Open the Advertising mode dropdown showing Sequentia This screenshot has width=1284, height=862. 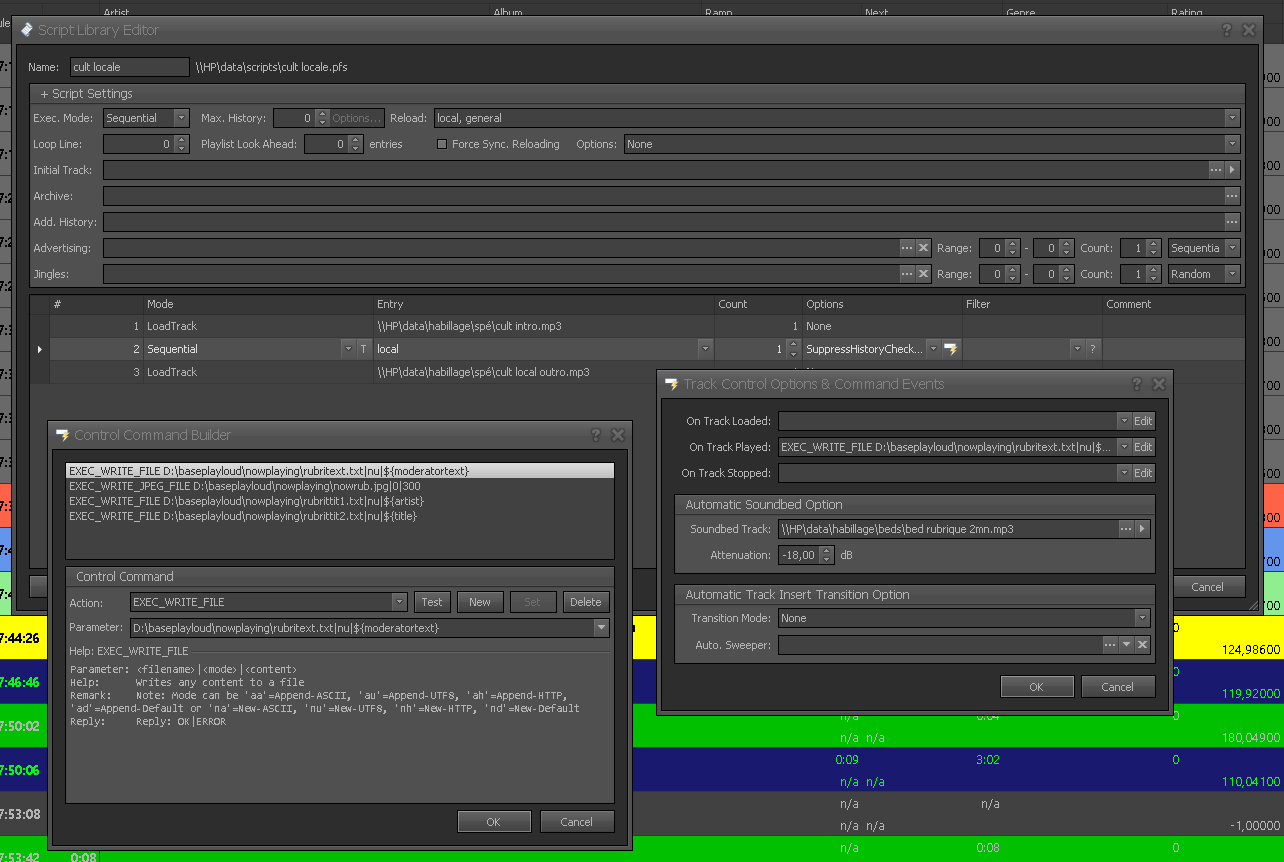pyautogui.click(x=1232, y=248)
